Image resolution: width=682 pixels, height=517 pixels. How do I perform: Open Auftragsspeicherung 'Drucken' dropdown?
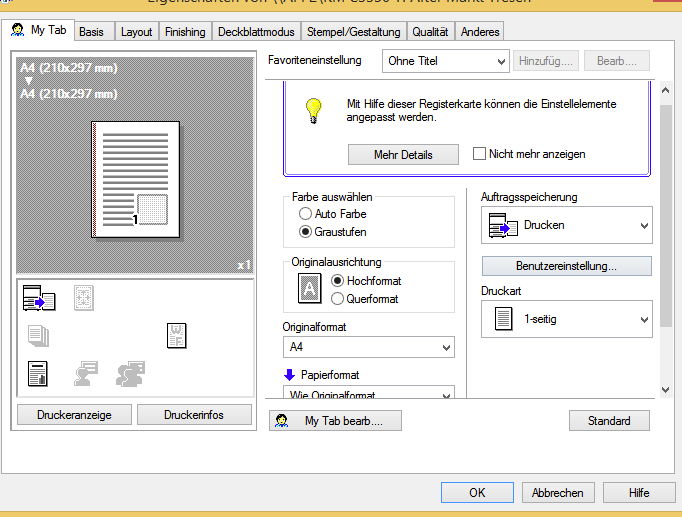567,225
